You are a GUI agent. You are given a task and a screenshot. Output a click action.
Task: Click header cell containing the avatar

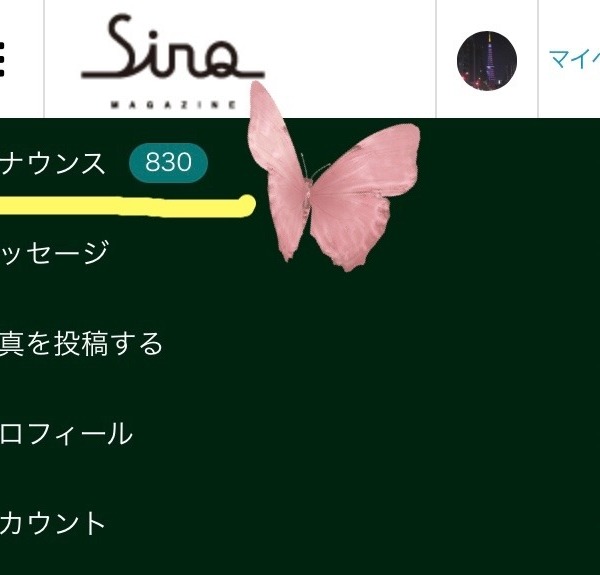(x=487, y=59)
